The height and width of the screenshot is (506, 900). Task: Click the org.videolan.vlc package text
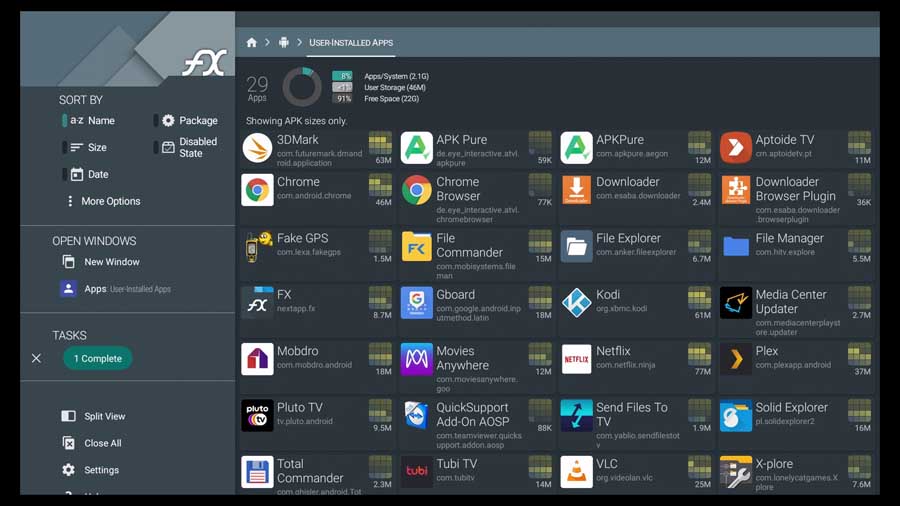(x=624, y=478)
